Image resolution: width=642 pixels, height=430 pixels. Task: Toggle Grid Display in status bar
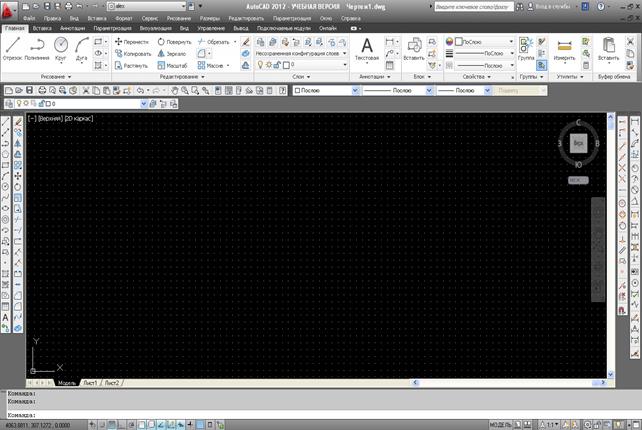click(112, 425)
